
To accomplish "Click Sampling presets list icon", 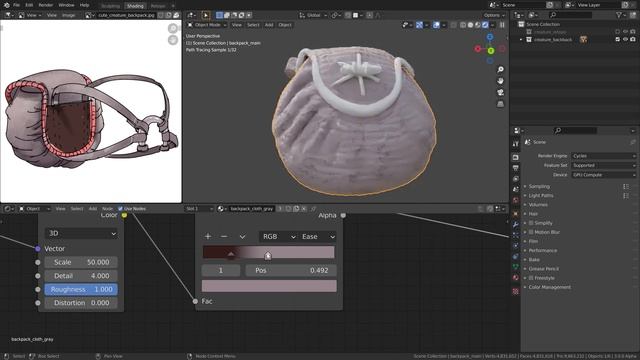I will [x=626, y=187].
